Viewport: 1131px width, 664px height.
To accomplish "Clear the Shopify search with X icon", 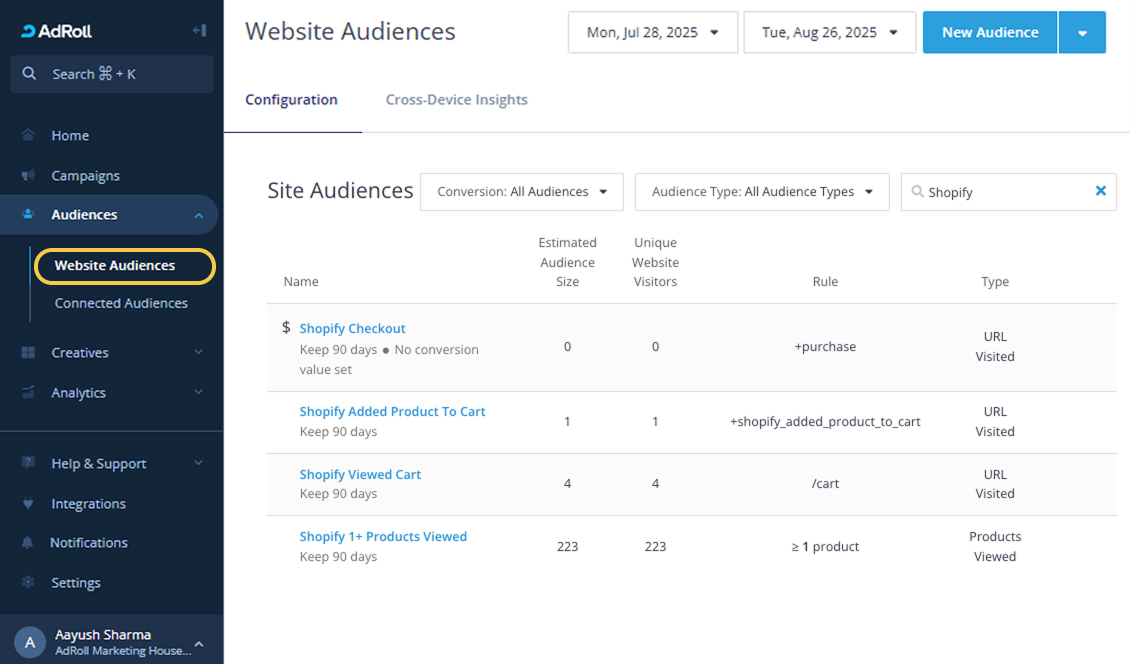I will (x=1100, y=191).
